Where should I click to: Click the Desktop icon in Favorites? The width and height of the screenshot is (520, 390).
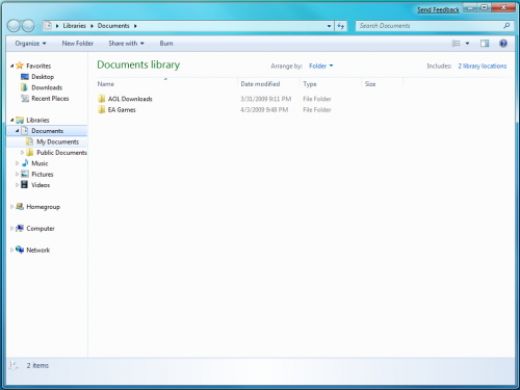pyautogui.click(x=25, y=77)
